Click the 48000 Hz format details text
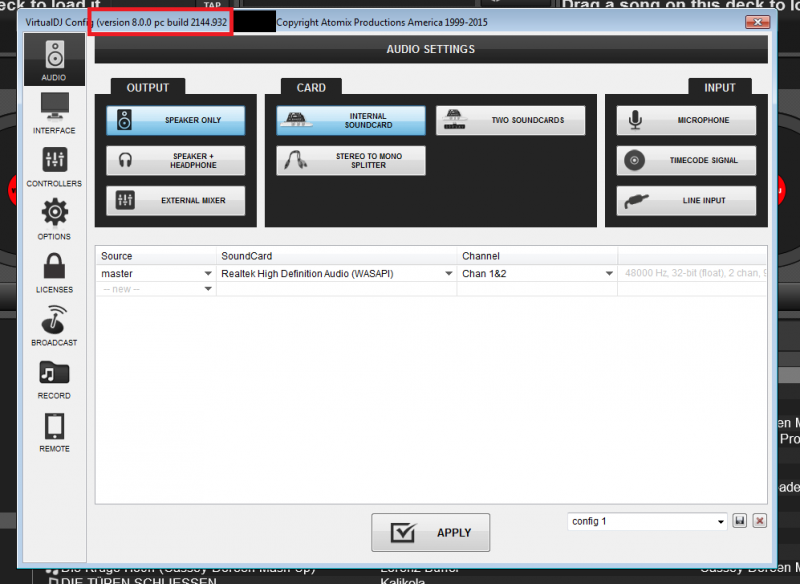 695,273
